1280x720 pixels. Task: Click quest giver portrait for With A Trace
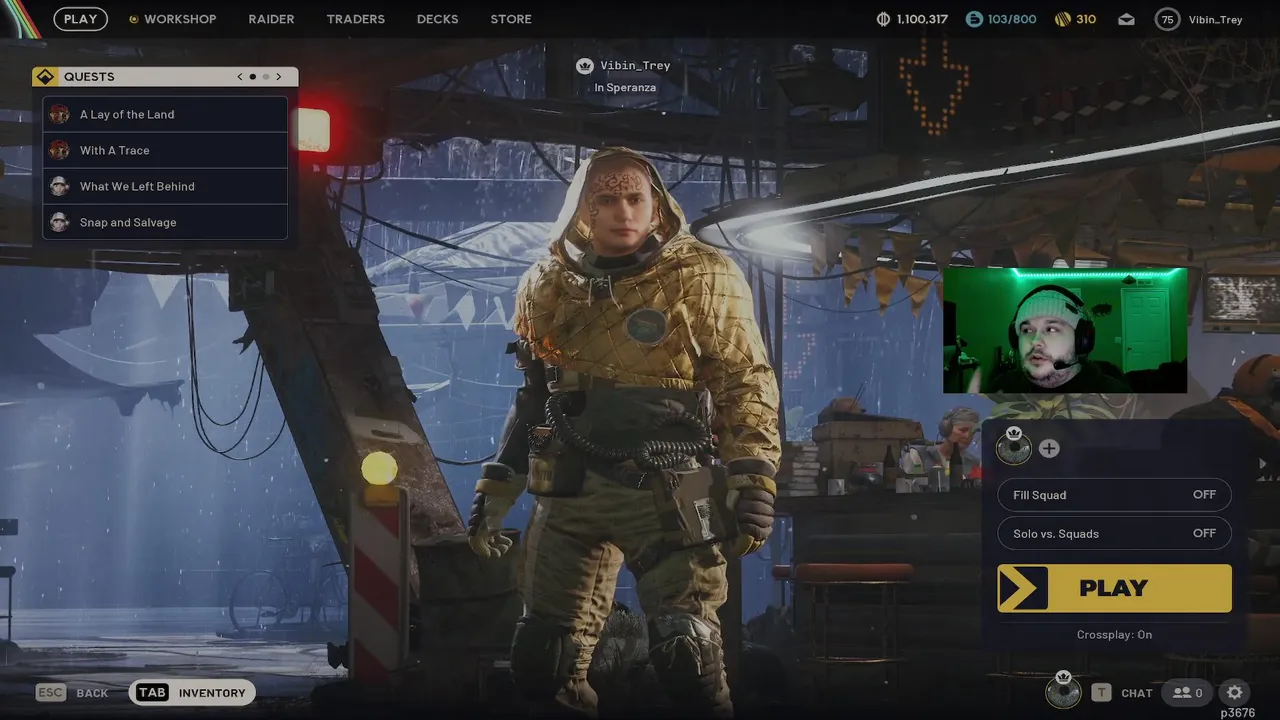pyautogui.click(x=60, y=150)
